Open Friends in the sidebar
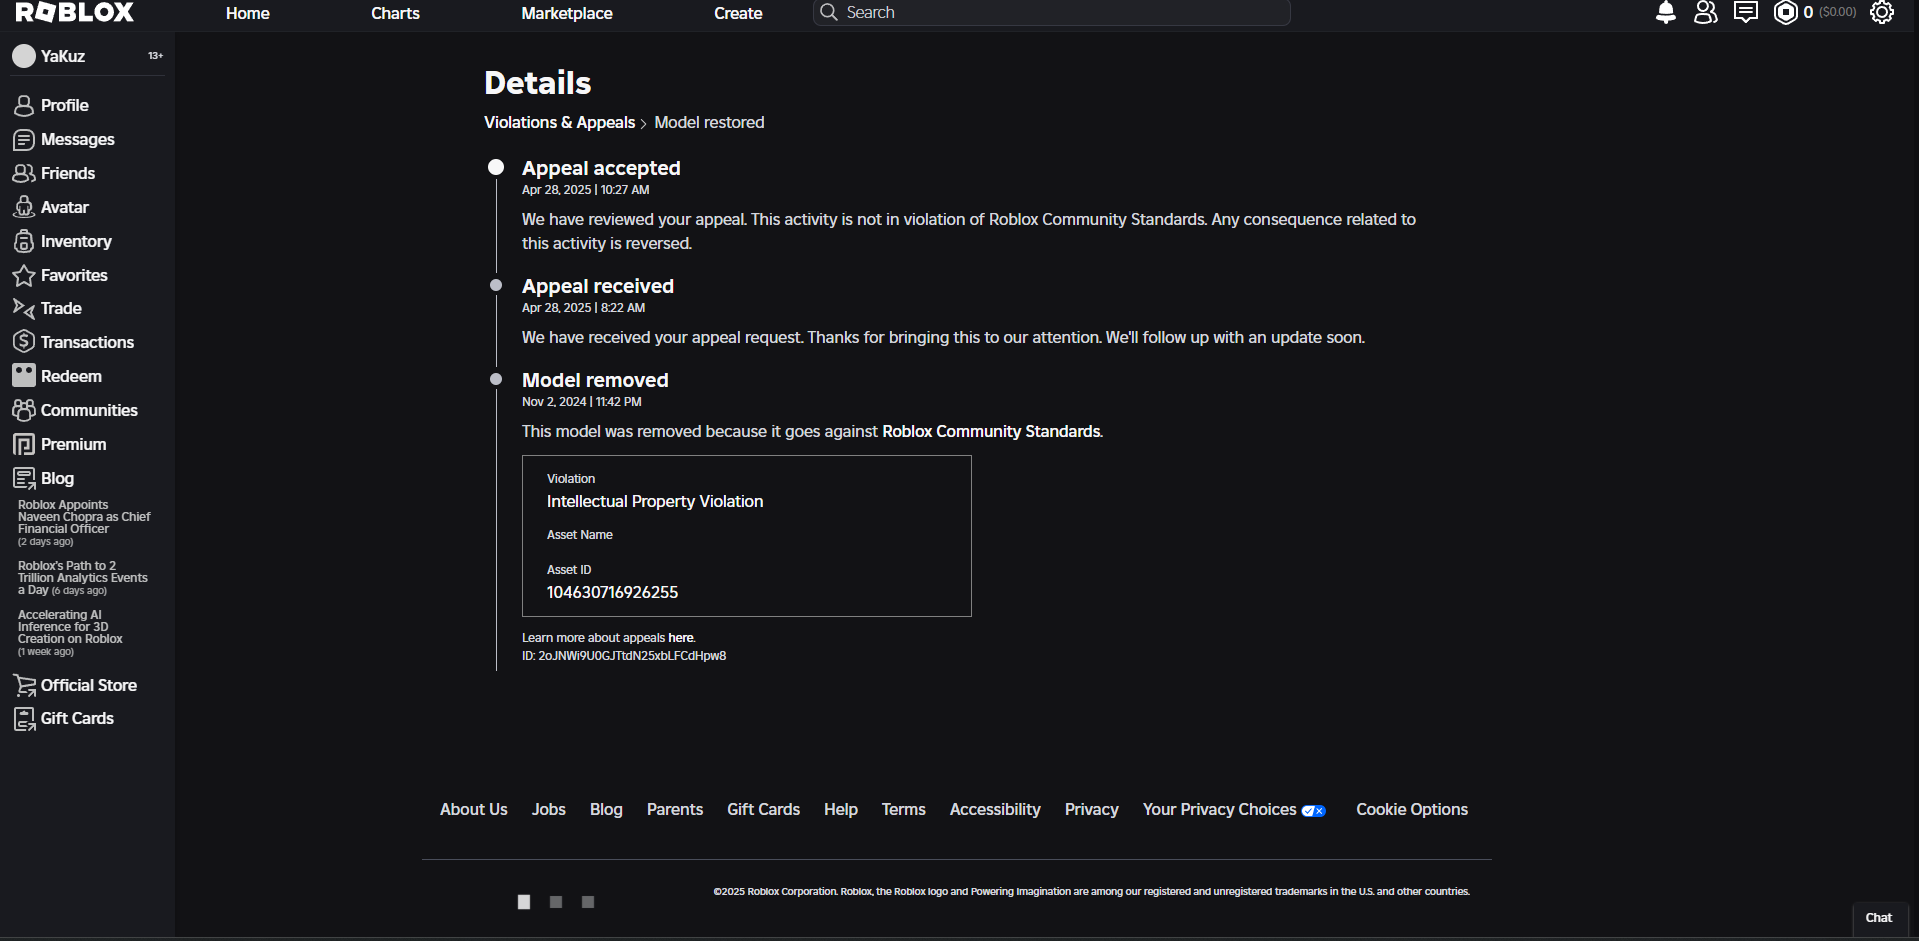 pyautogui.click(x=54, y=173)
